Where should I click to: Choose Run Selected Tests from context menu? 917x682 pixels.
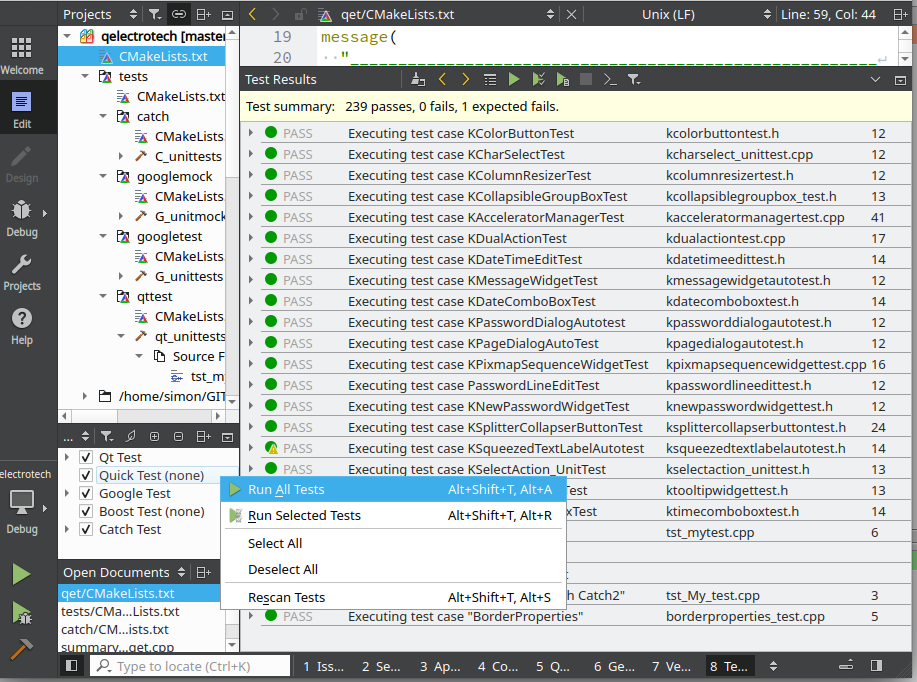click(304, 516)
